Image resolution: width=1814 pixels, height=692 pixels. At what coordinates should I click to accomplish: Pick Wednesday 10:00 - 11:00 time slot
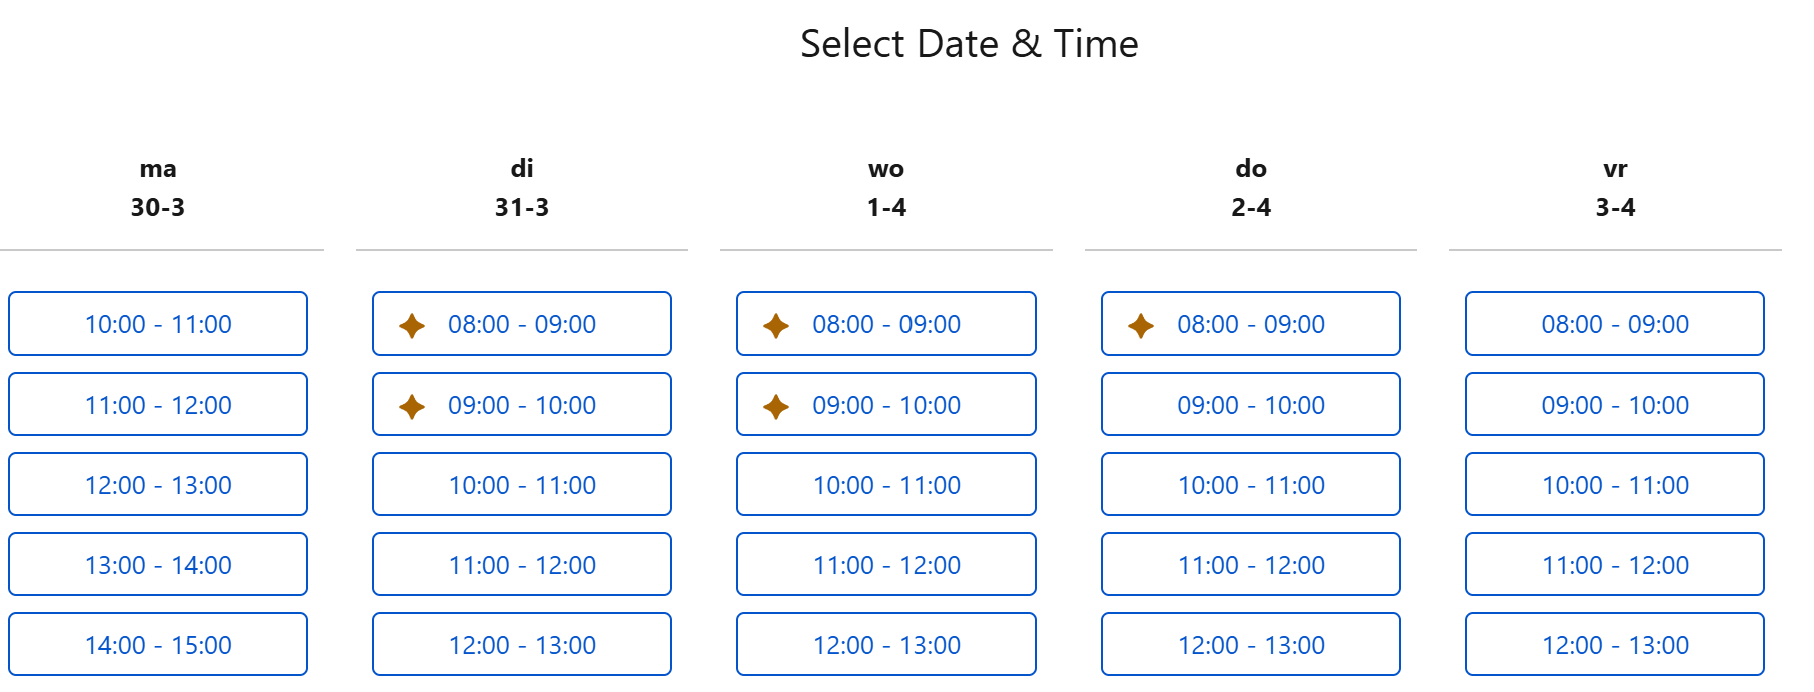click(886, 485)
